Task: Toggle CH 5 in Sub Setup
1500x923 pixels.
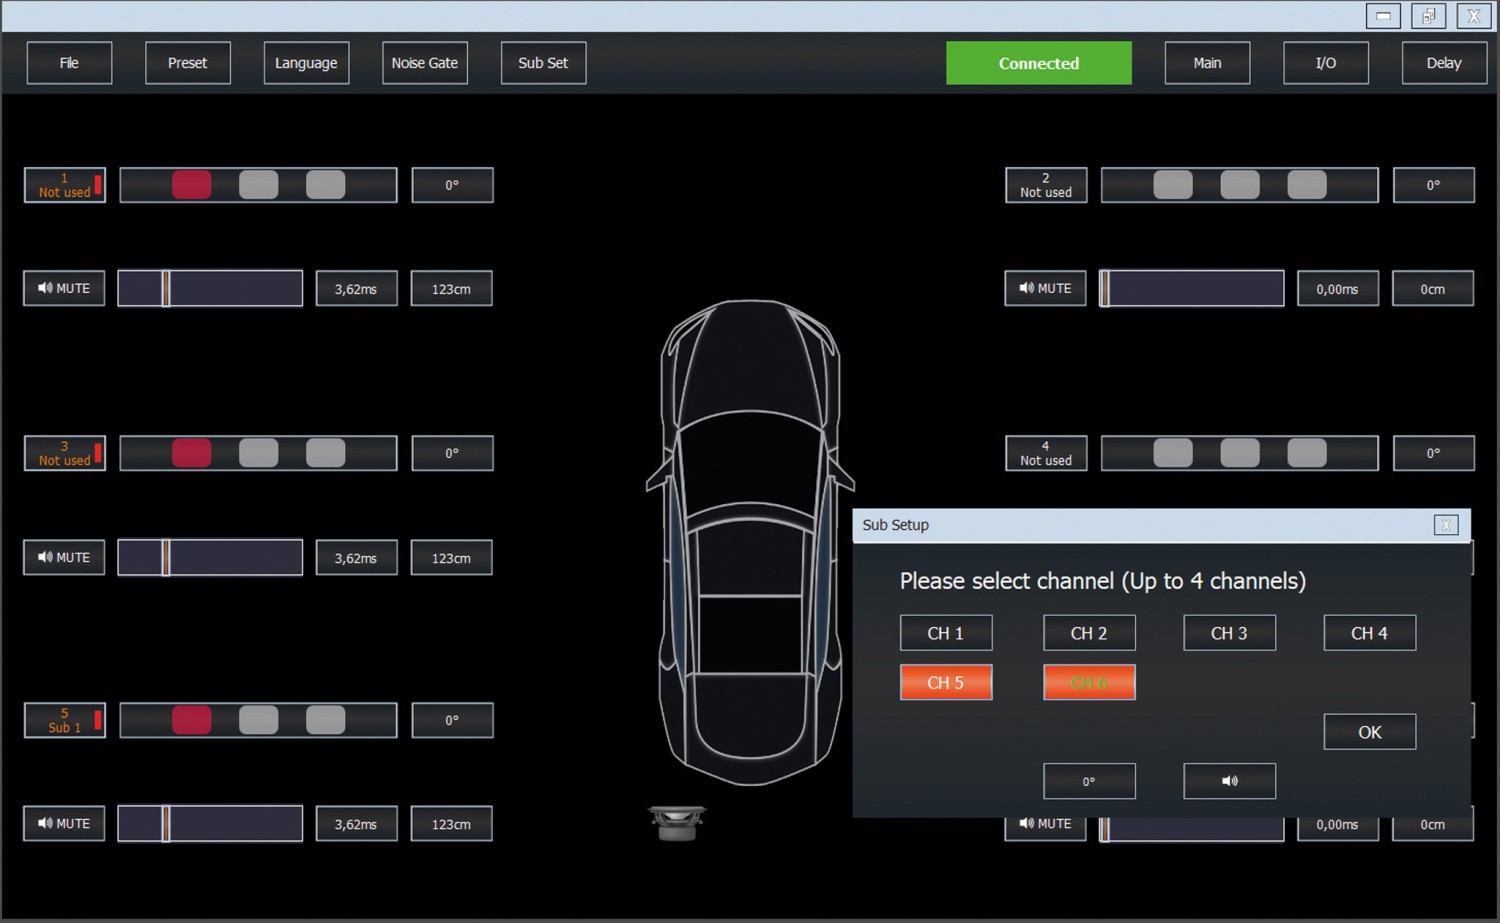Action: 945,682
